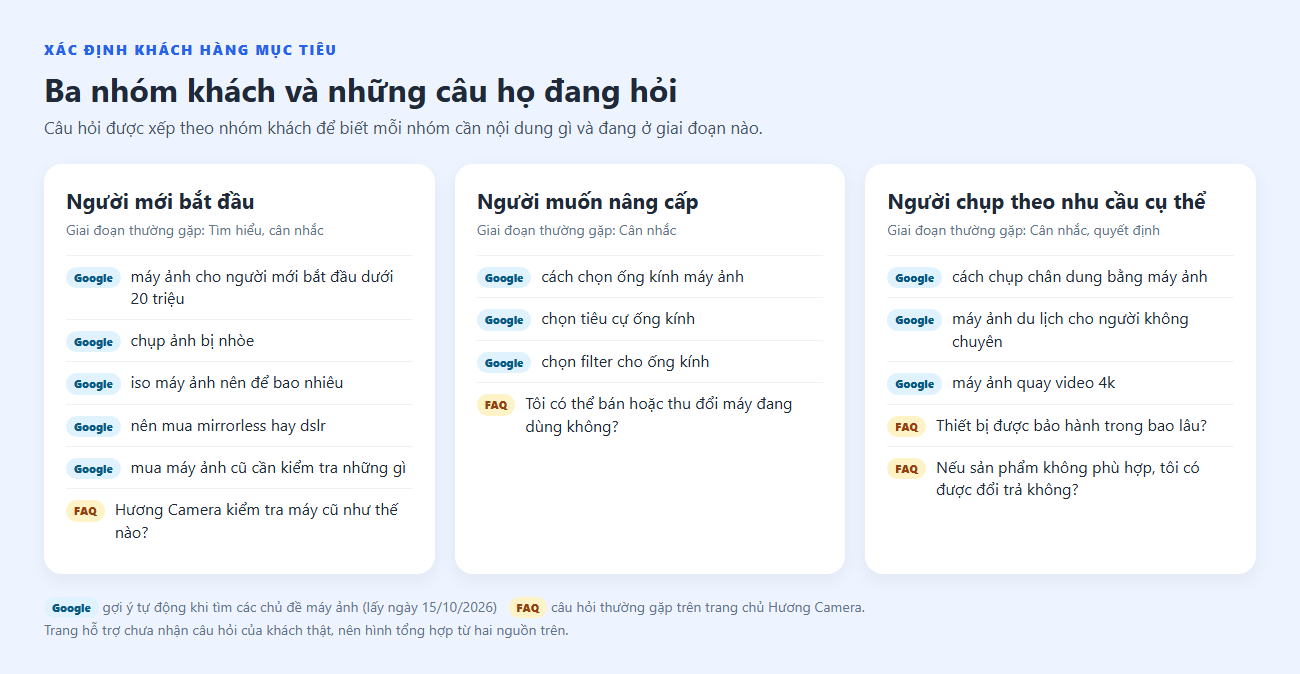Viewport: 1300px width, 674px height.
Task: Select the query "cách chọn ống kính máy ảnh"
Action: click(643, 277)
